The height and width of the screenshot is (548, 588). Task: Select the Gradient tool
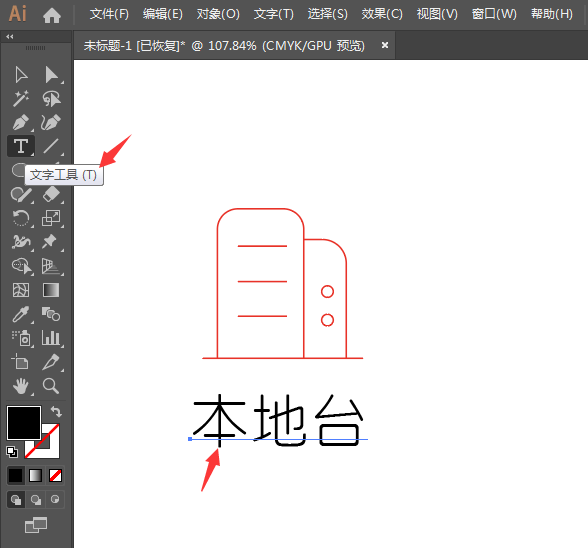[x=51, y=290]
